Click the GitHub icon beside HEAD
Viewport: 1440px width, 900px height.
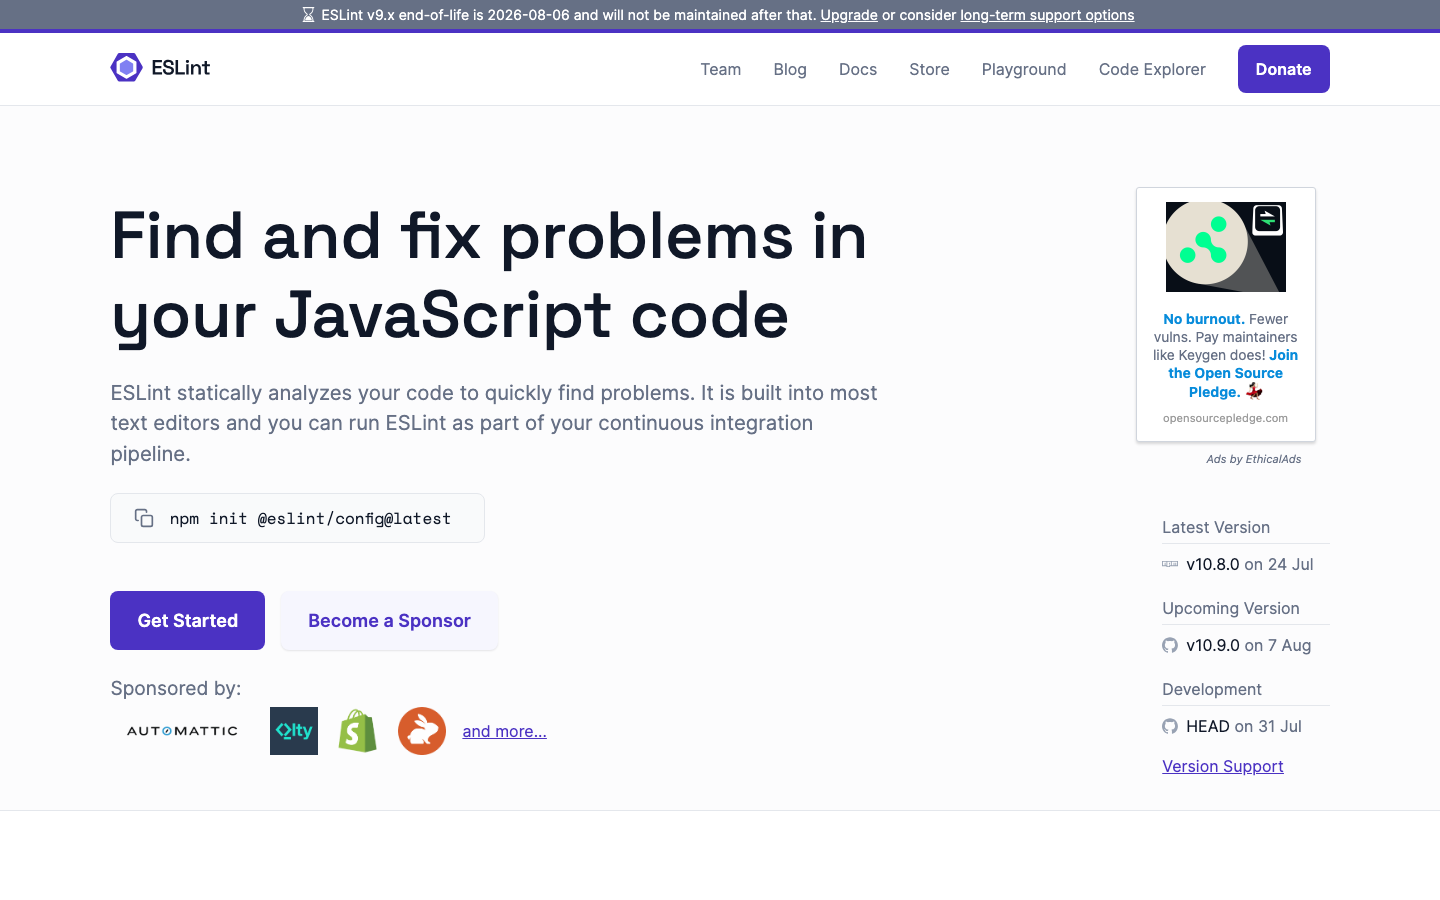pos(1170,726)
